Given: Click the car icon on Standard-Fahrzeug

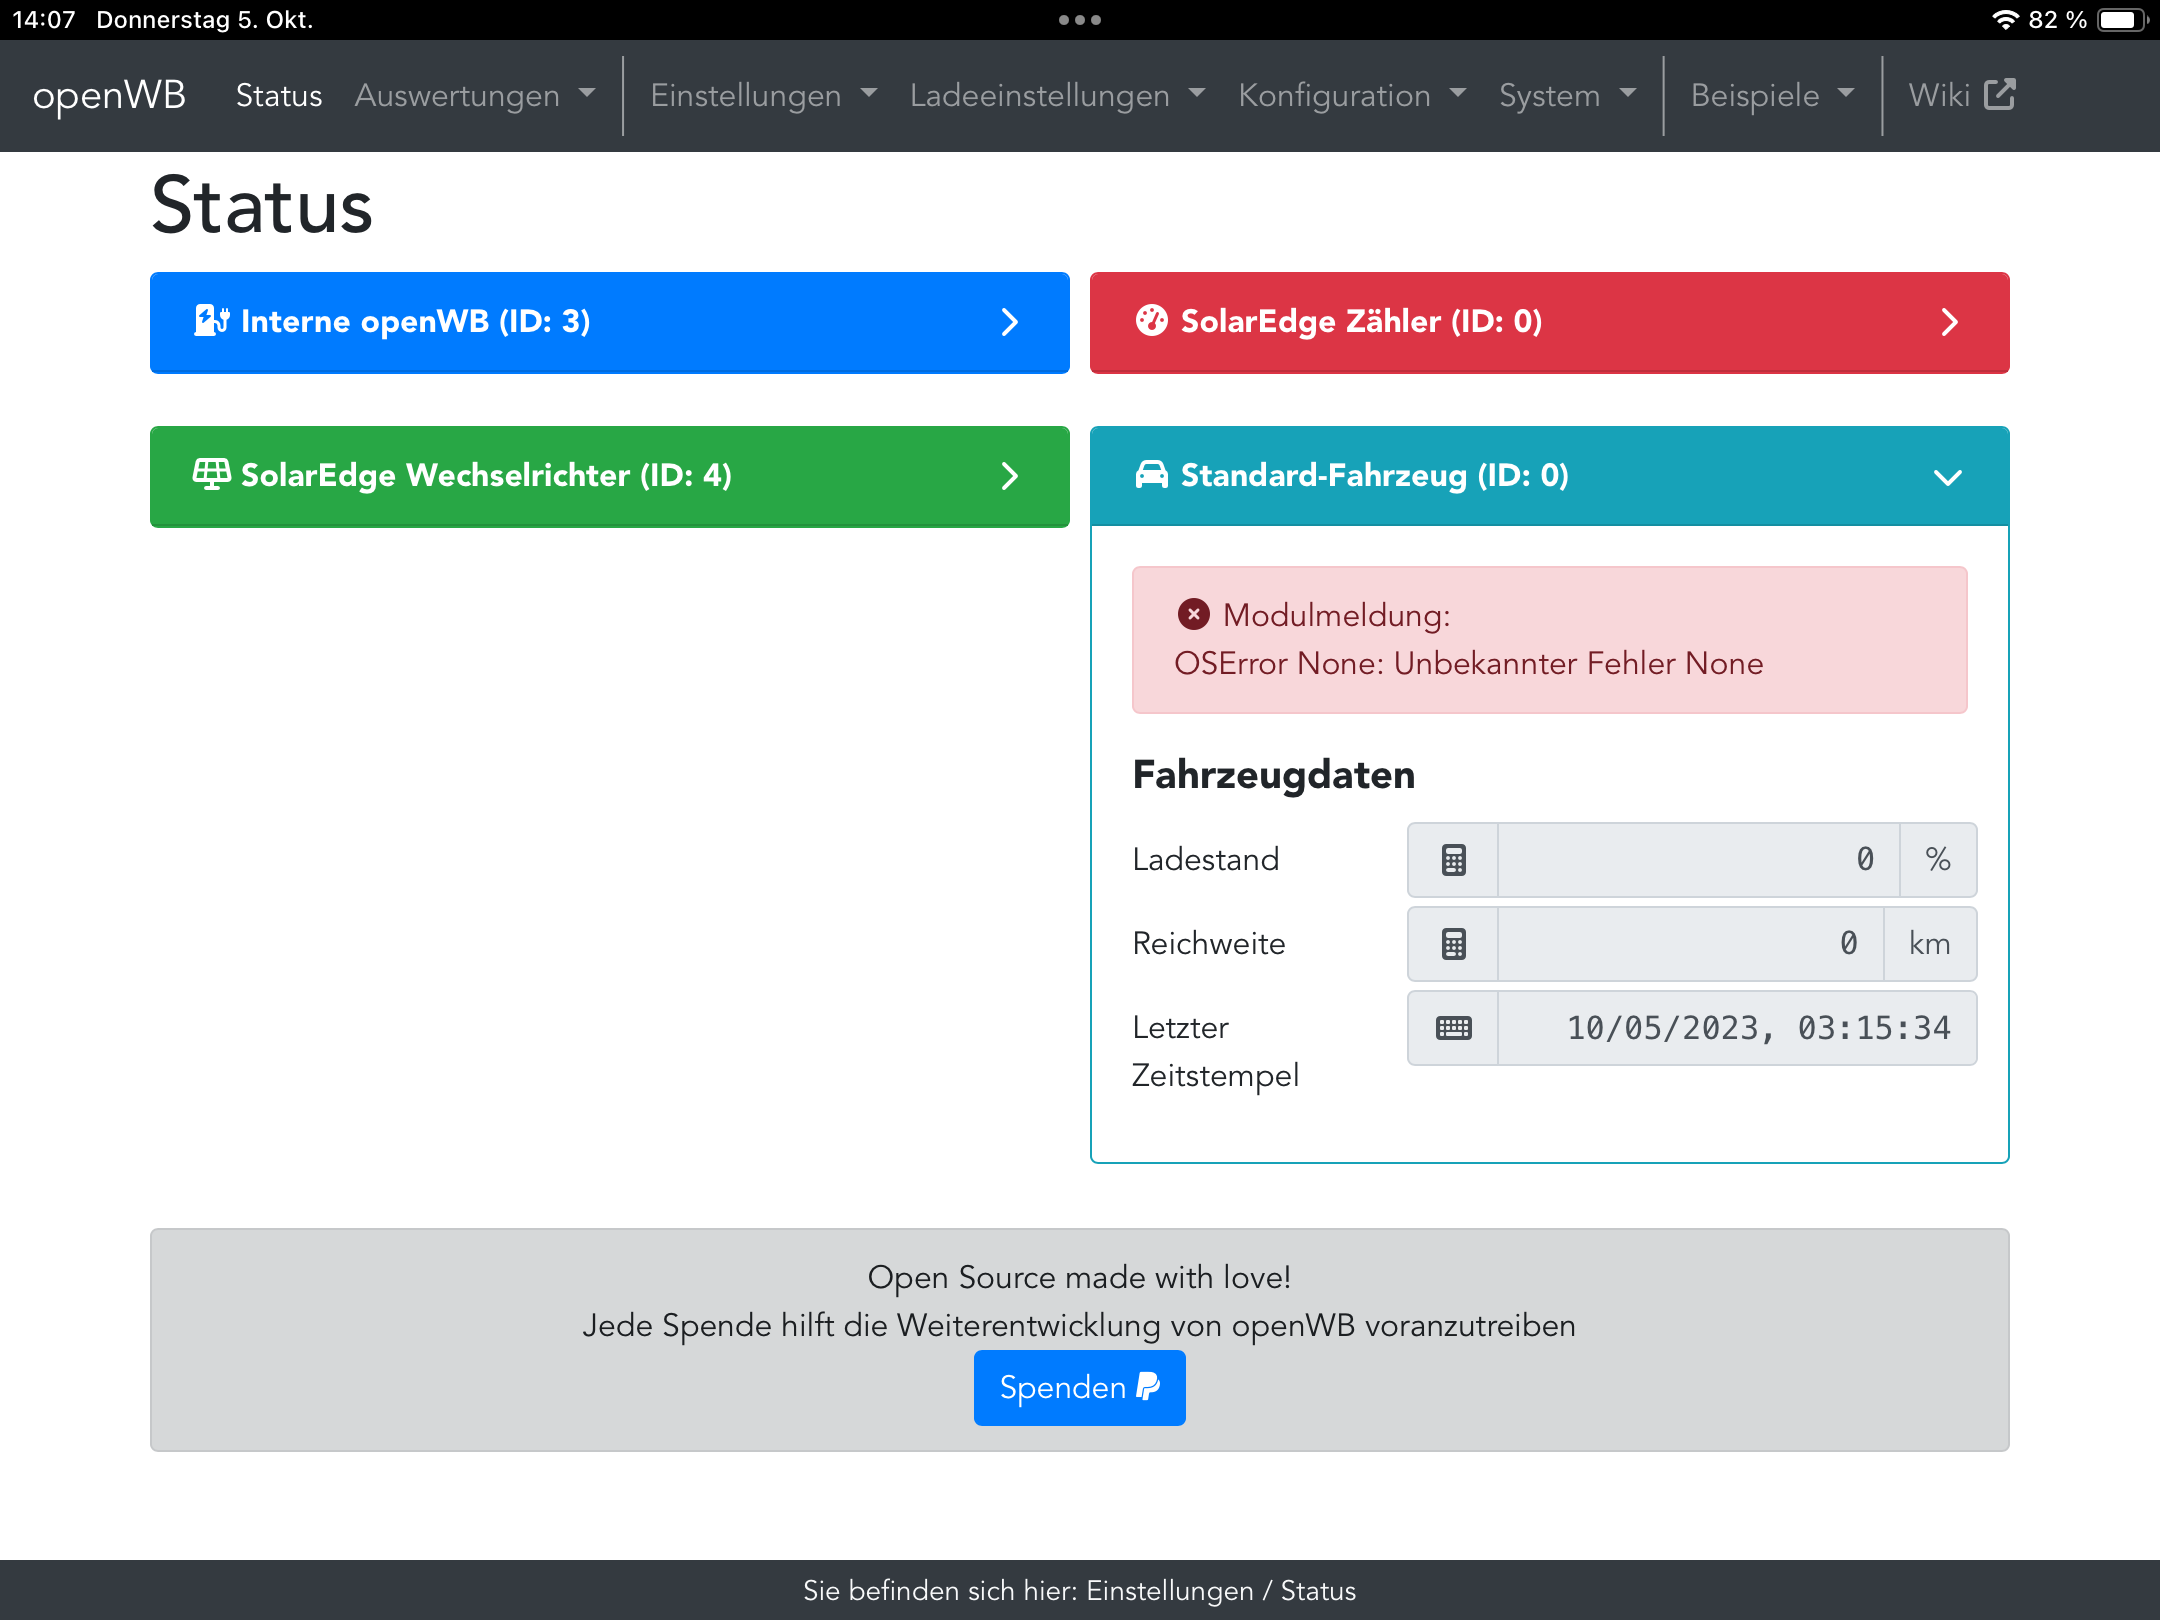Looking at the screenshot, I should [x=1151, y=474].
